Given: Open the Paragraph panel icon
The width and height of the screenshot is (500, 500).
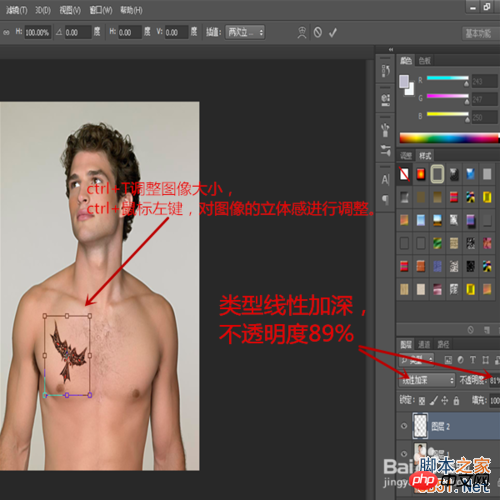Looking at the screenshot, I should click(x=385, y=199).
